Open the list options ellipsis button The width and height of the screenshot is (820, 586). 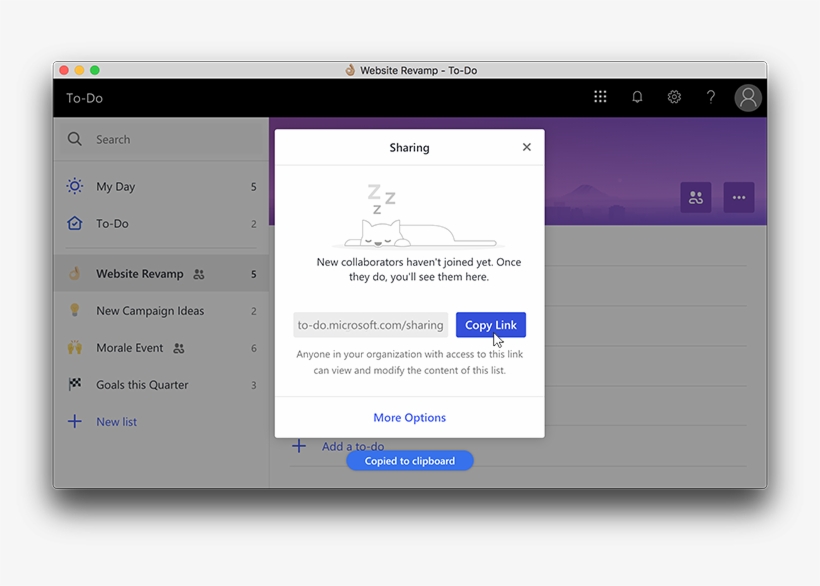point(739,197)
